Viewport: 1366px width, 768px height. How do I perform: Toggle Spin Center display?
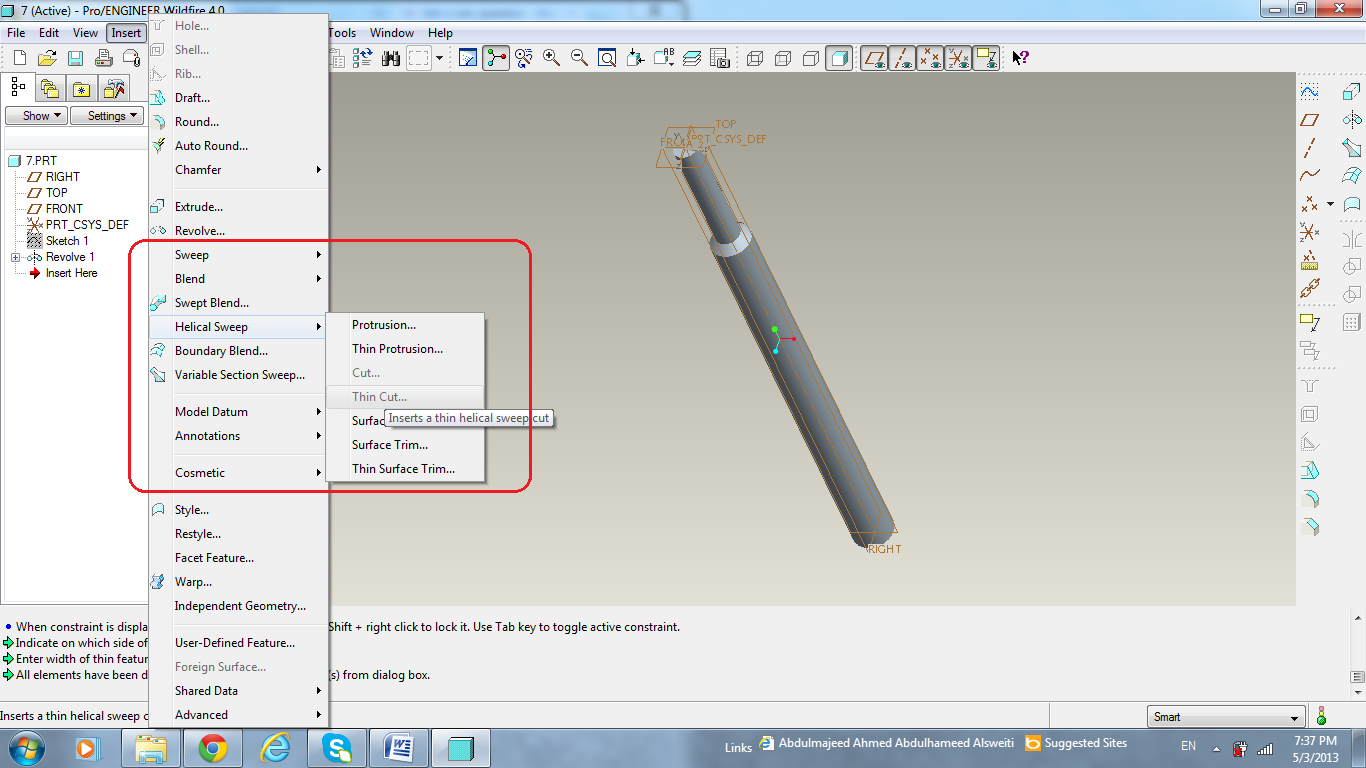[x=496, y=58]
